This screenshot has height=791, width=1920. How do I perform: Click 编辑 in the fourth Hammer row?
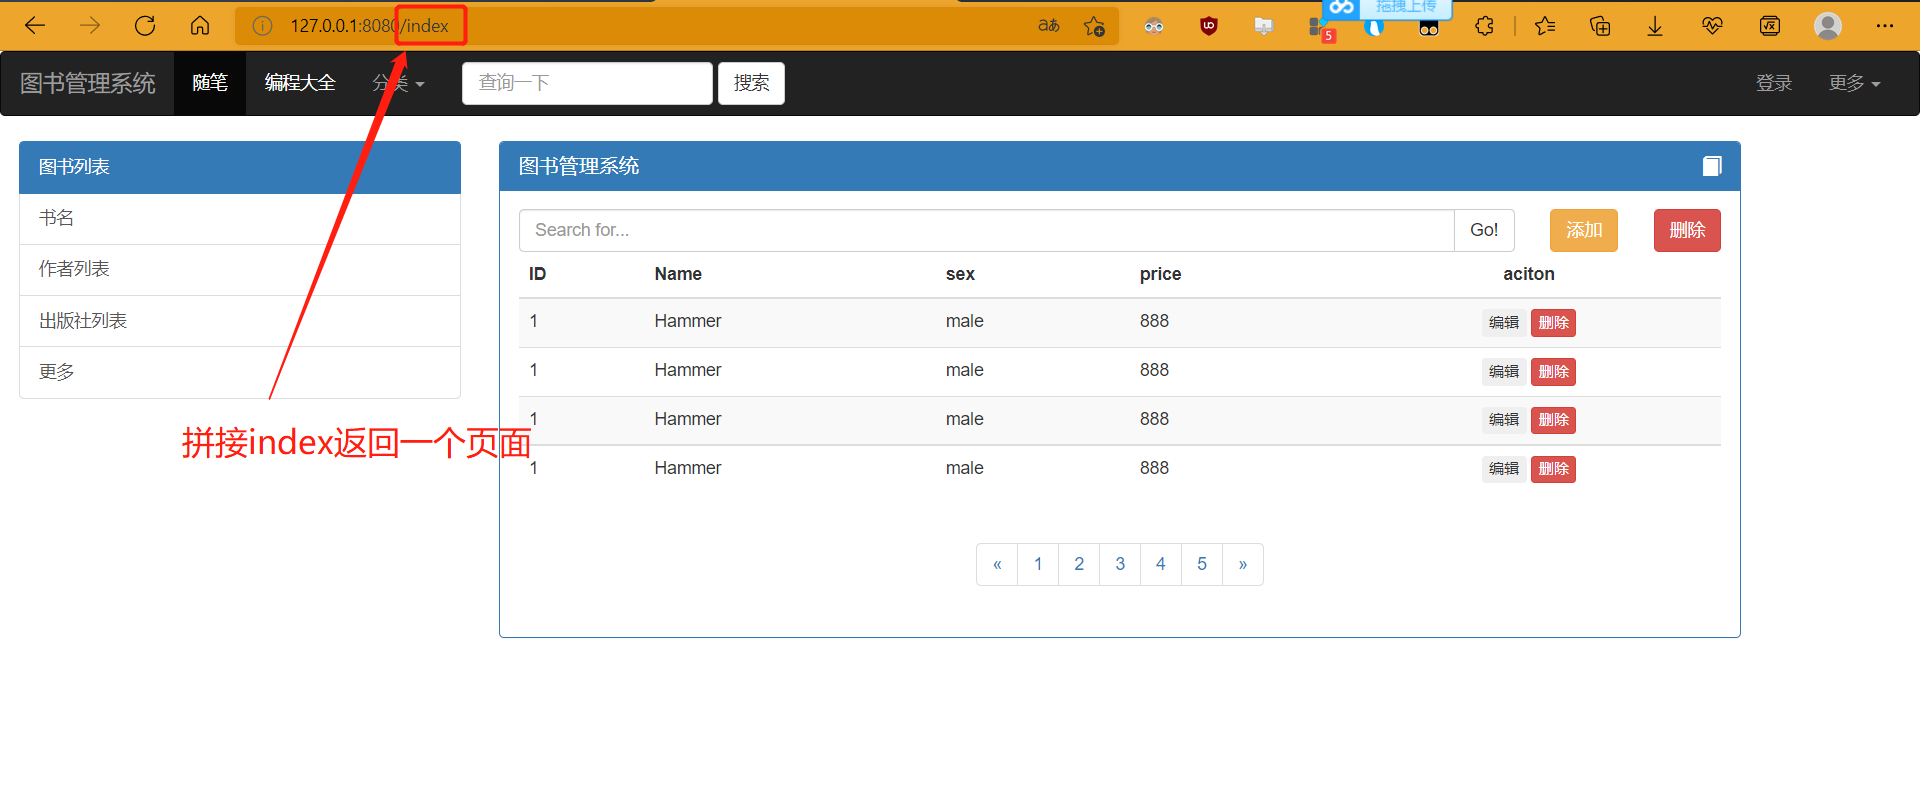point(1504,469)
